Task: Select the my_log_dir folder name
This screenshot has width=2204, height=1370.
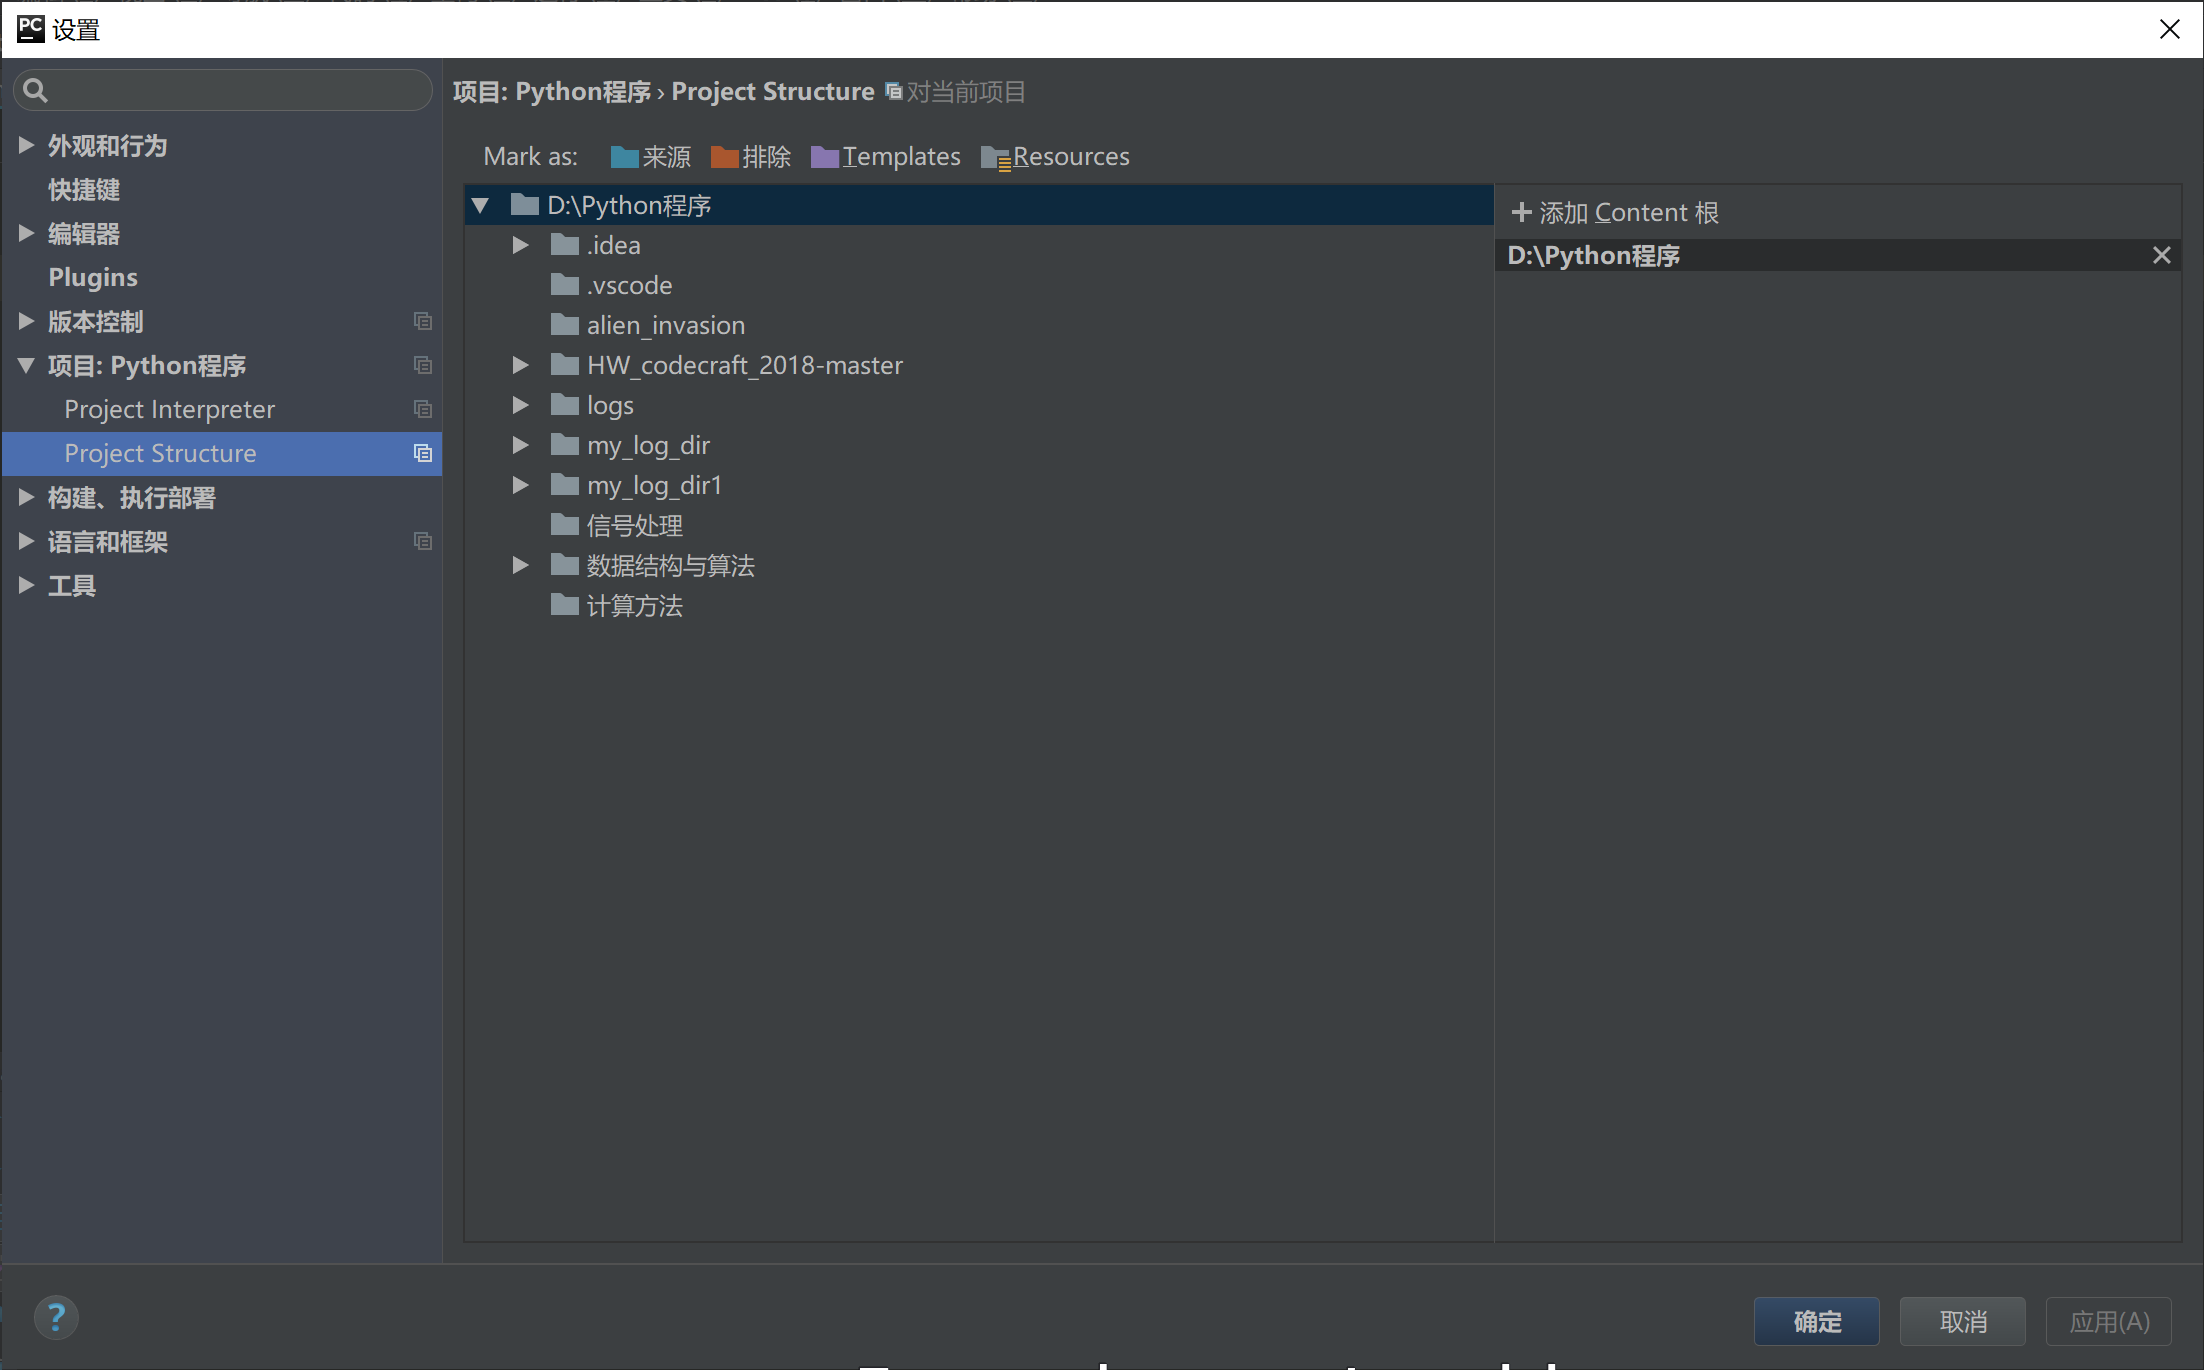Action: coord(648,446)
